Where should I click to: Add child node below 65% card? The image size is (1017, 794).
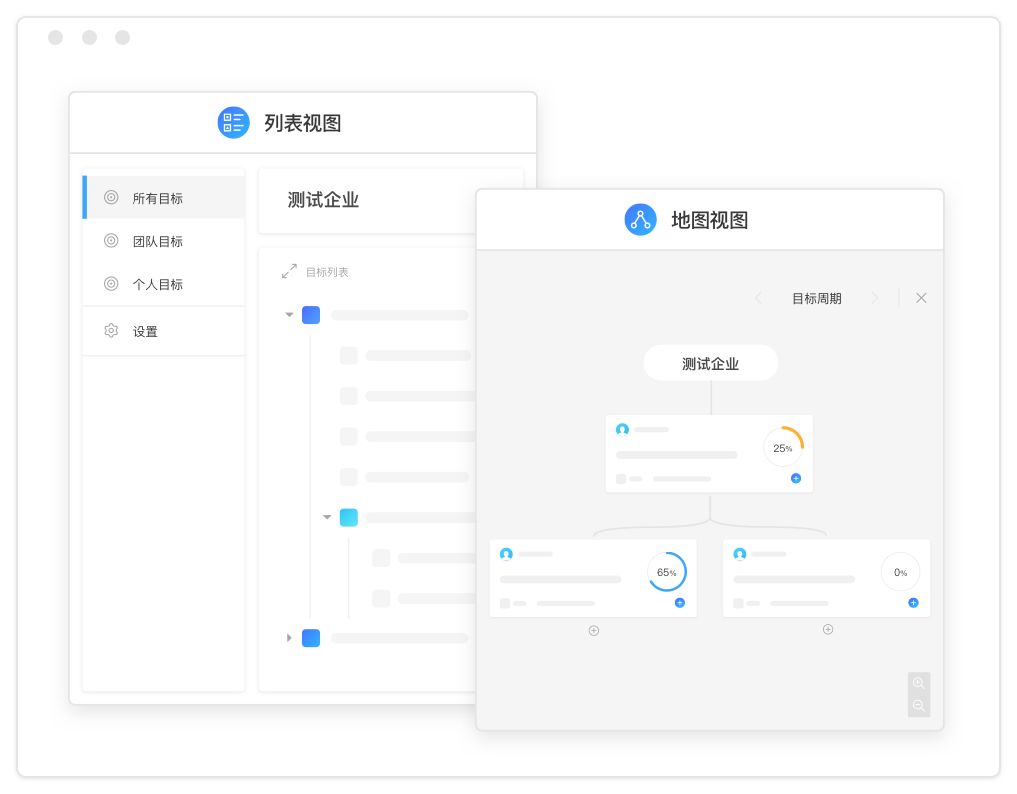point(593,631)
